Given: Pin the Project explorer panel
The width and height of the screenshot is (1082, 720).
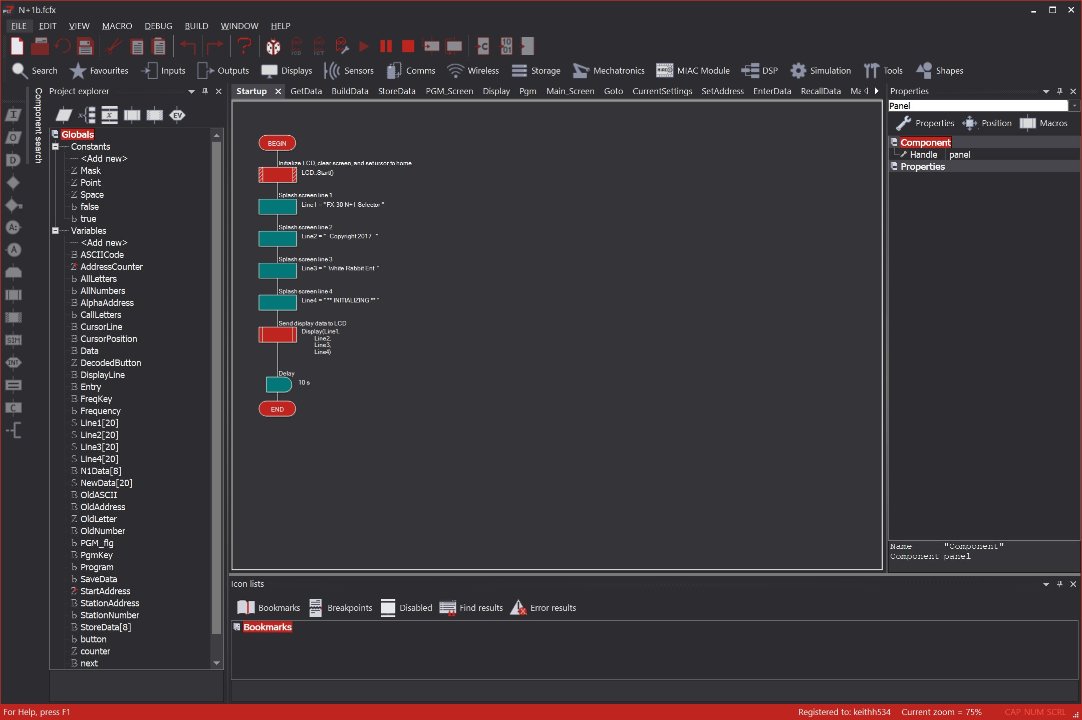Looking at the screenshot, I should point(205,91).
